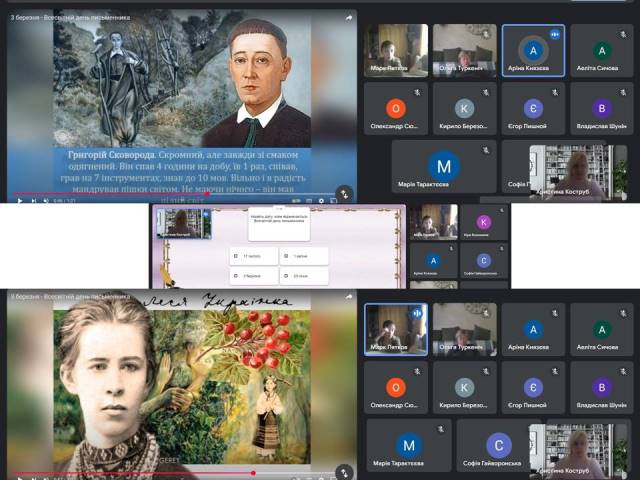
Task: Click the blue M avatar of Марія, top meeting
Action: coord(444,166)
